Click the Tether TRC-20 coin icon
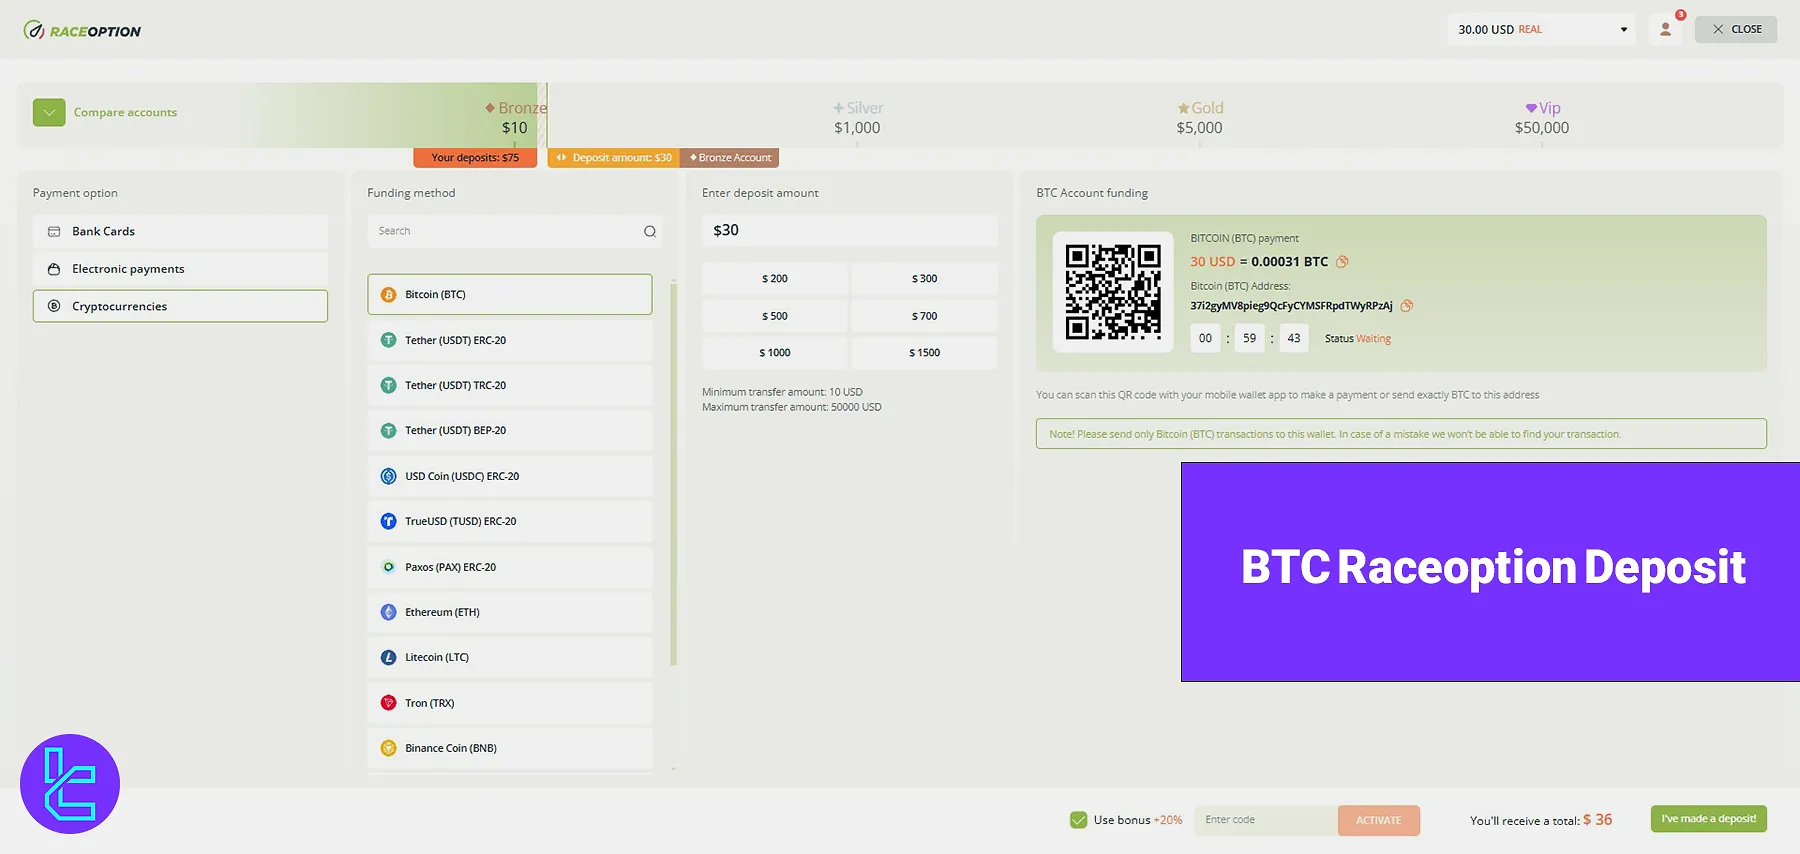The height and width of the screenshot is (854, 1800). pyautogui.click(x=389, y=385)
